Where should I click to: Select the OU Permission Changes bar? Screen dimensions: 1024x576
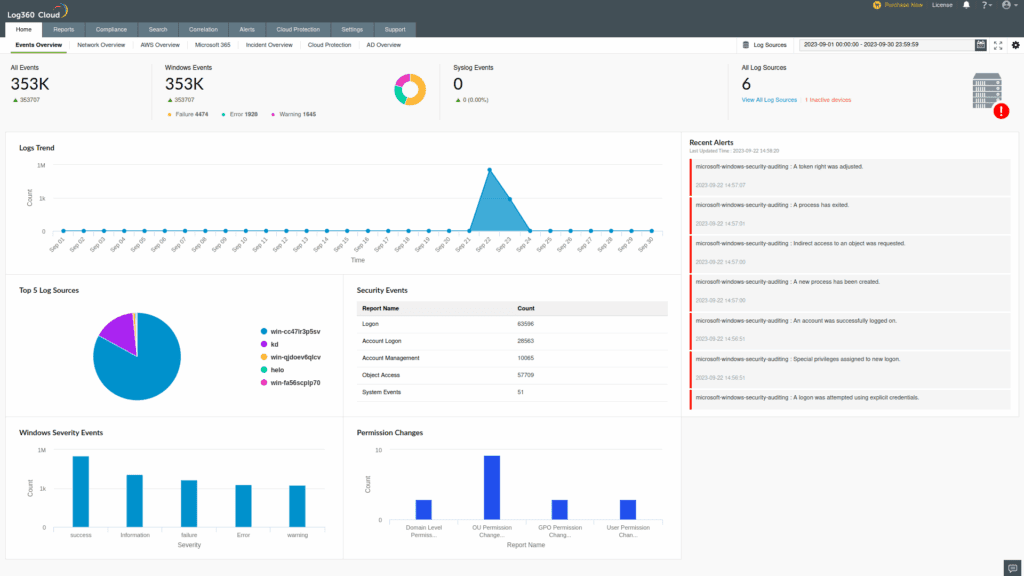(x=490, y=486)
